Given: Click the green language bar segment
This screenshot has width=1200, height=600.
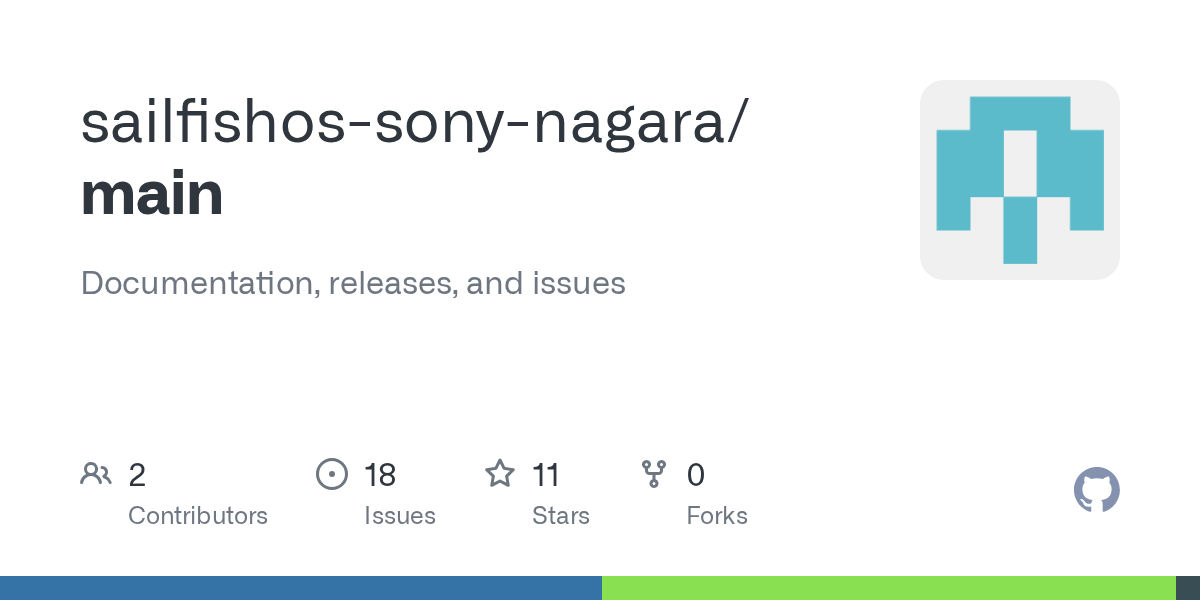Looking at the screenshot, I should coord(889,588).
